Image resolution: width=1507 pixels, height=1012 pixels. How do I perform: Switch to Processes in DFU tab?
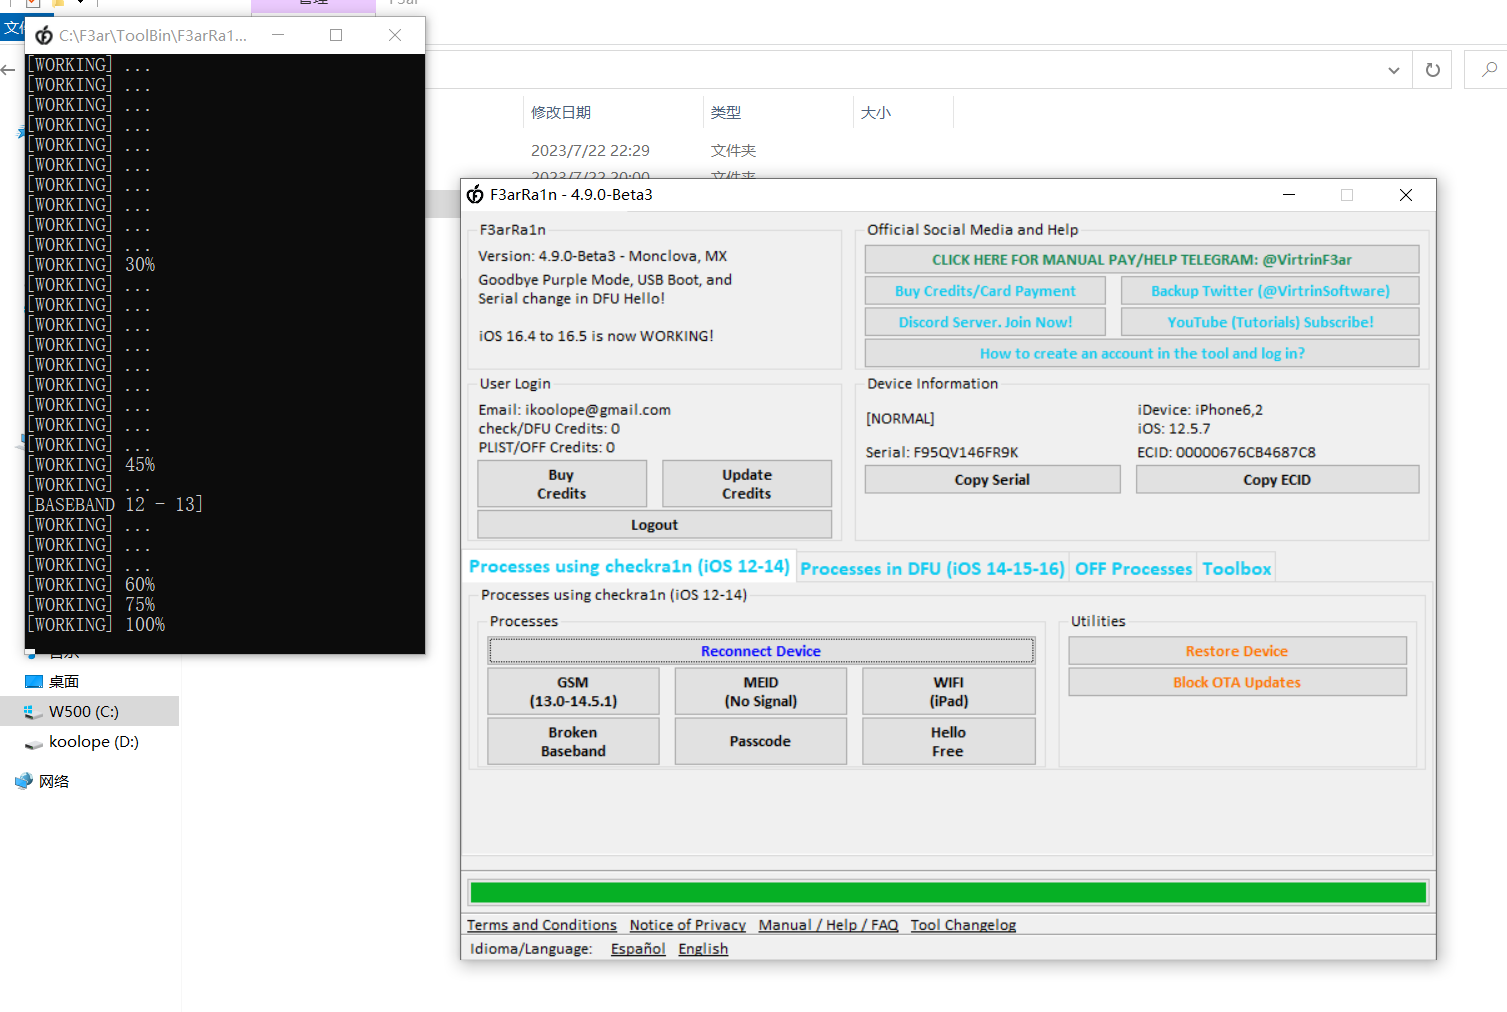pyautogui.click(x=932, y=568)
